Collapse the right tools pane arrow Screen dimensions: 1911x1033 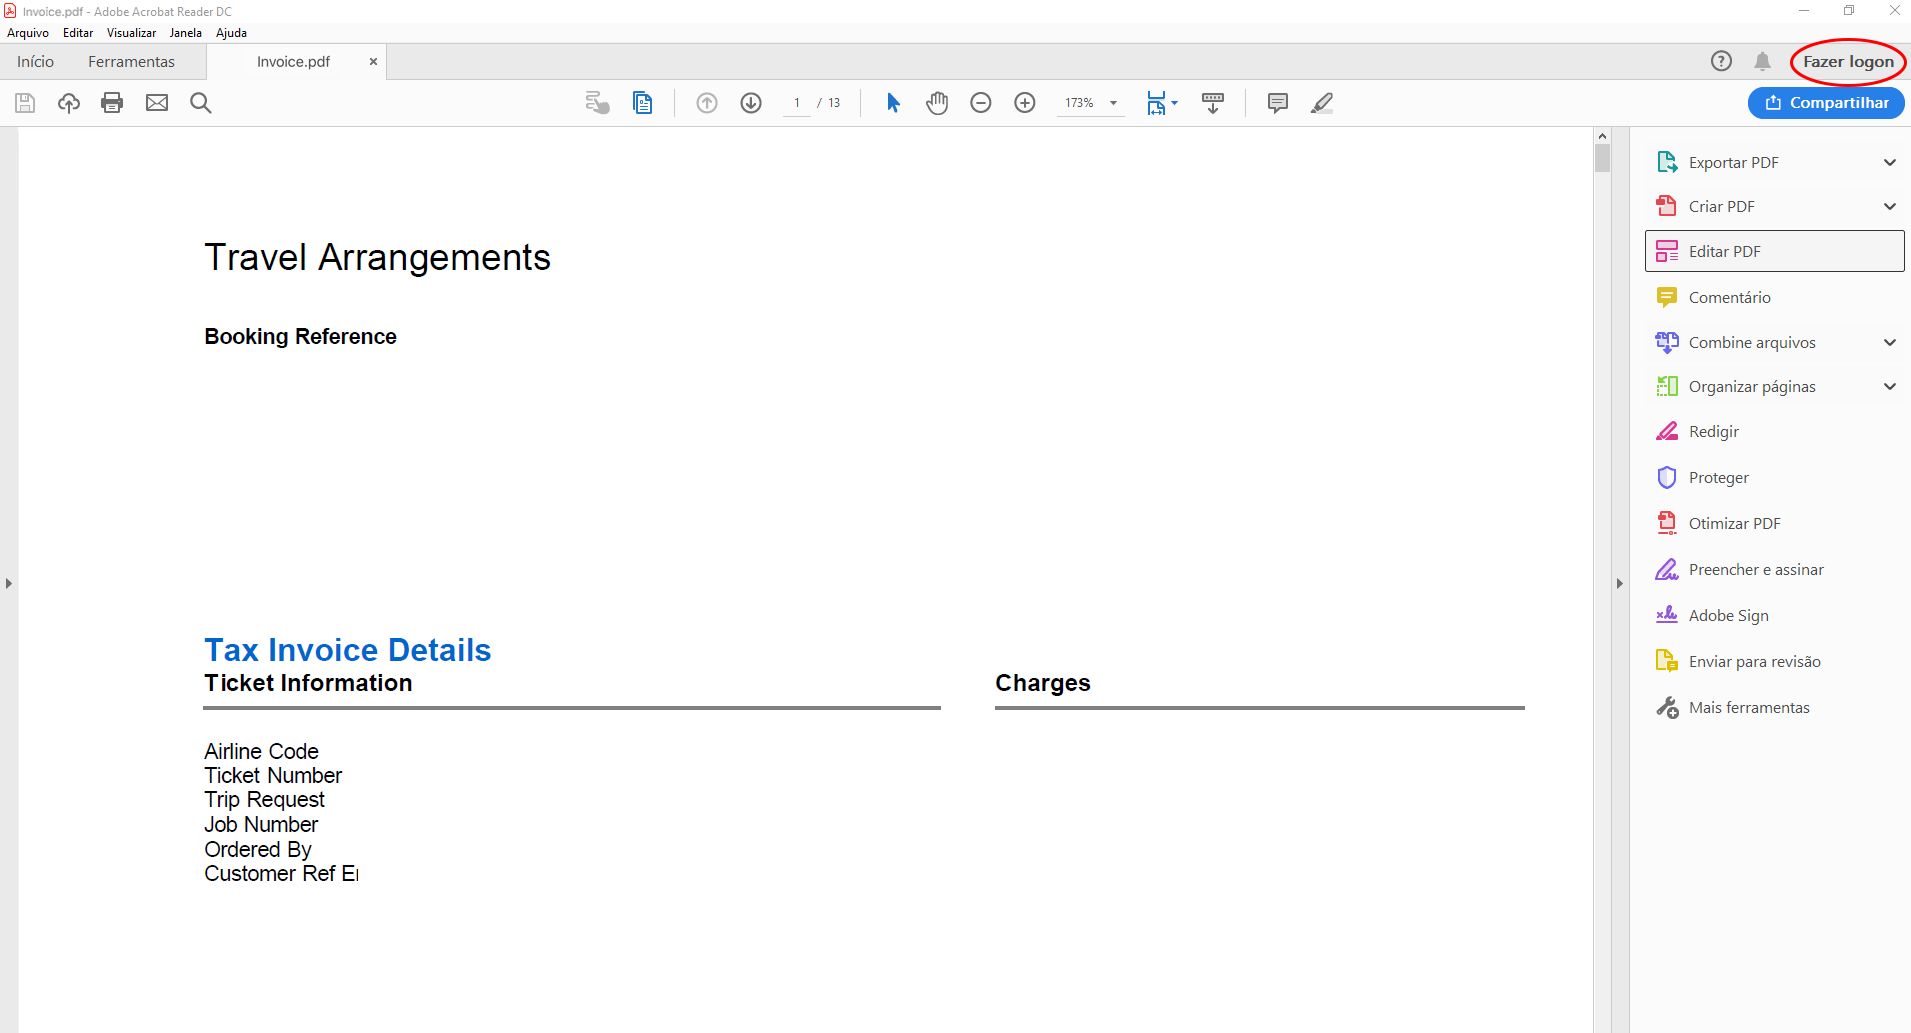tap(1620, 583)
